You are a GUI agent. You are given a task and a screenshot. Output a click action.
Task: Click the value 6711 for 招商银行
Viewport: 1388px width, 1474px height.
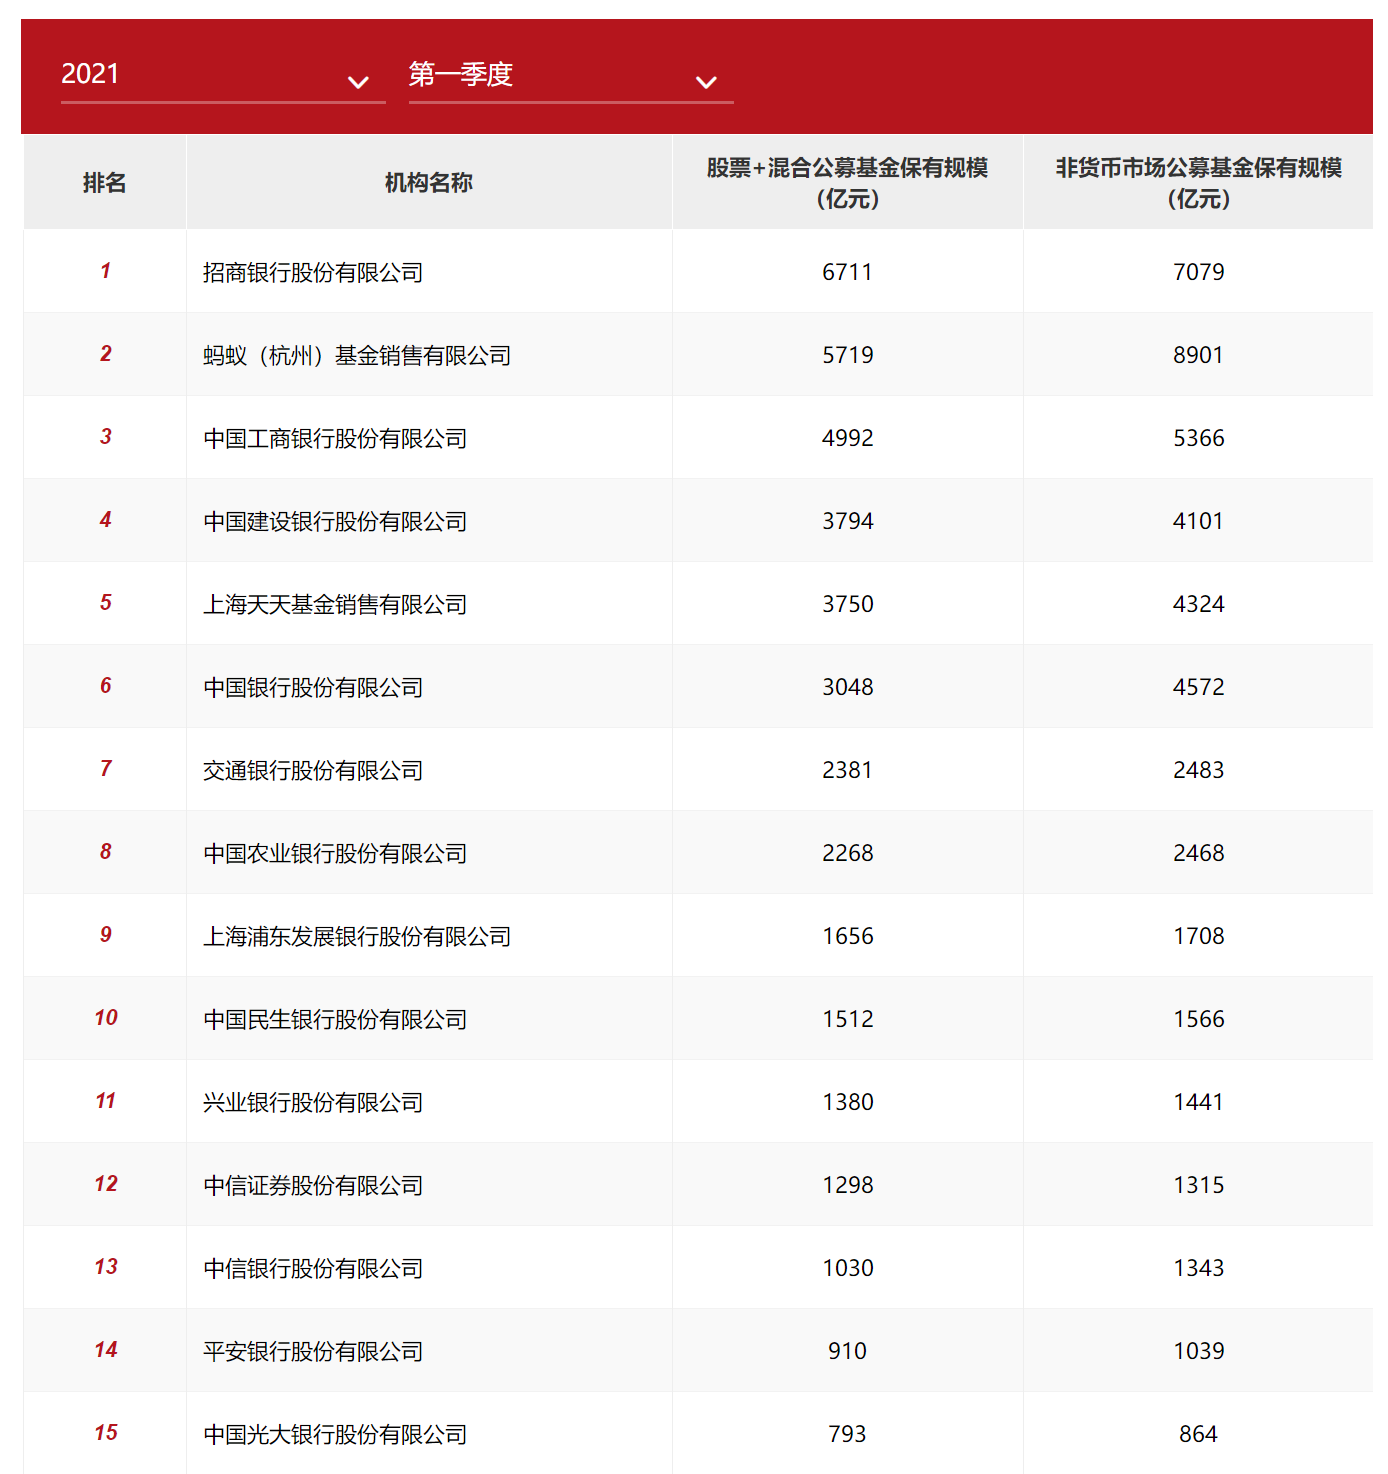pos(847,272)
